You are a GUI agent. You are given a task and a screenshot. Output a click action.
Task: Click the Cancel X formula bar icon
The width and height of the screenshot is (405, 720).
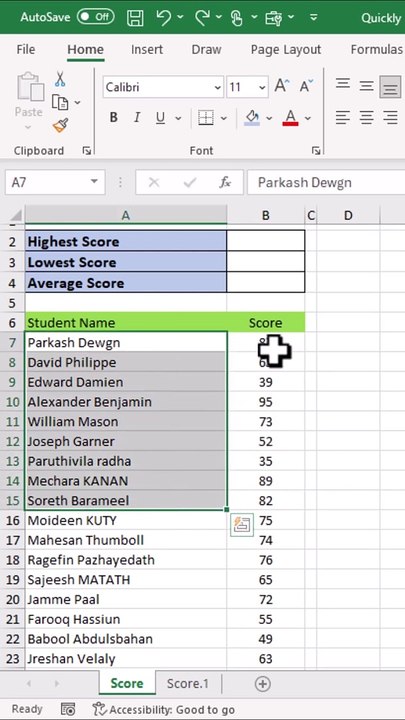pyautogui.click(x=154, y=183)
